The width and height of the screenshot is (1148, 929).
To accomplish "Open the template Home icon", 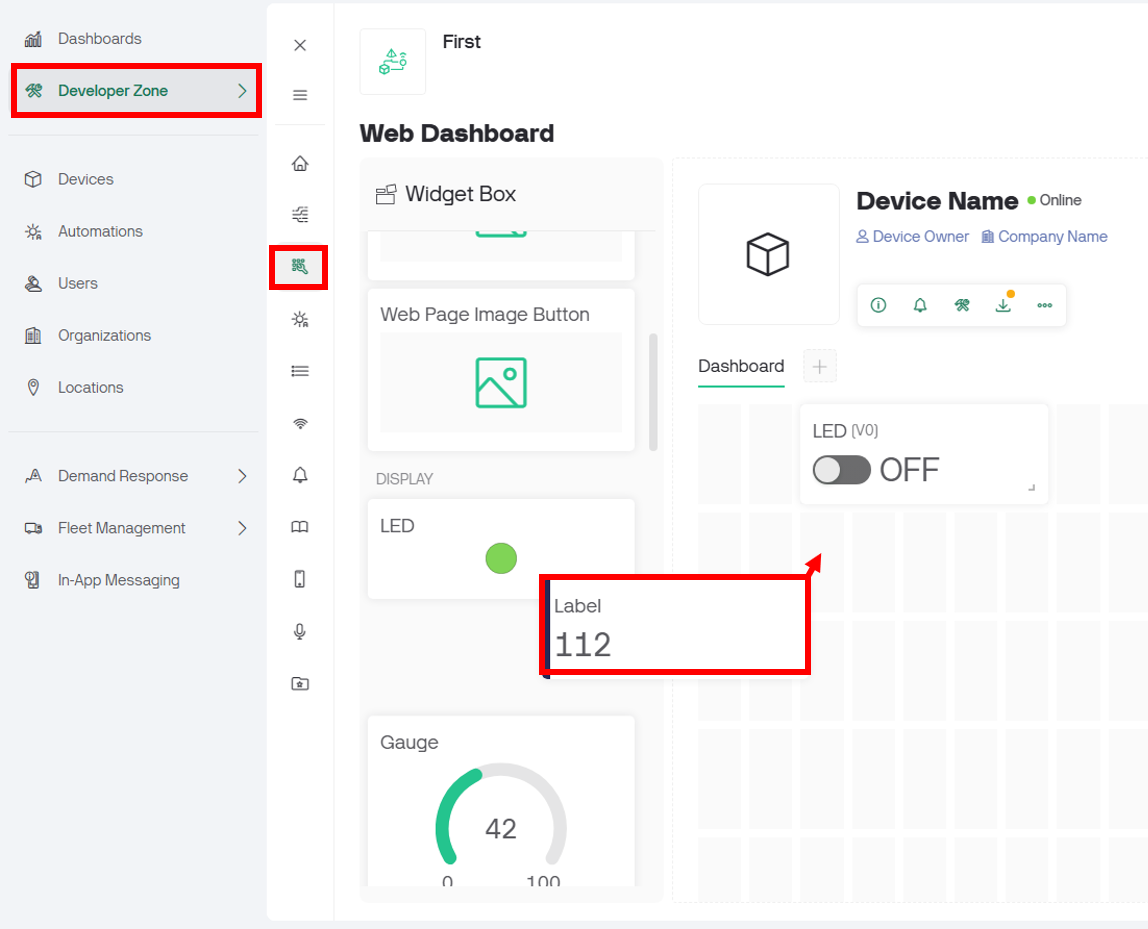I will click(x=299, y=163).
